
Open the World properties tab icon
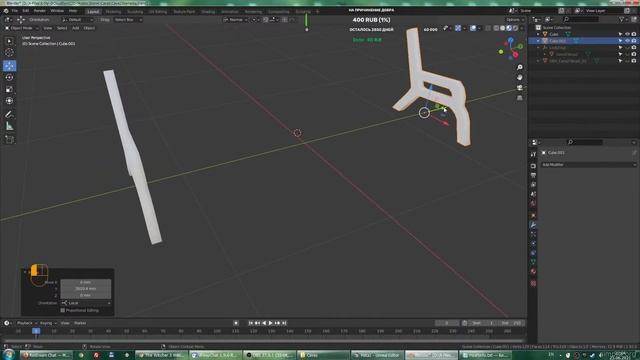(533, 203)
